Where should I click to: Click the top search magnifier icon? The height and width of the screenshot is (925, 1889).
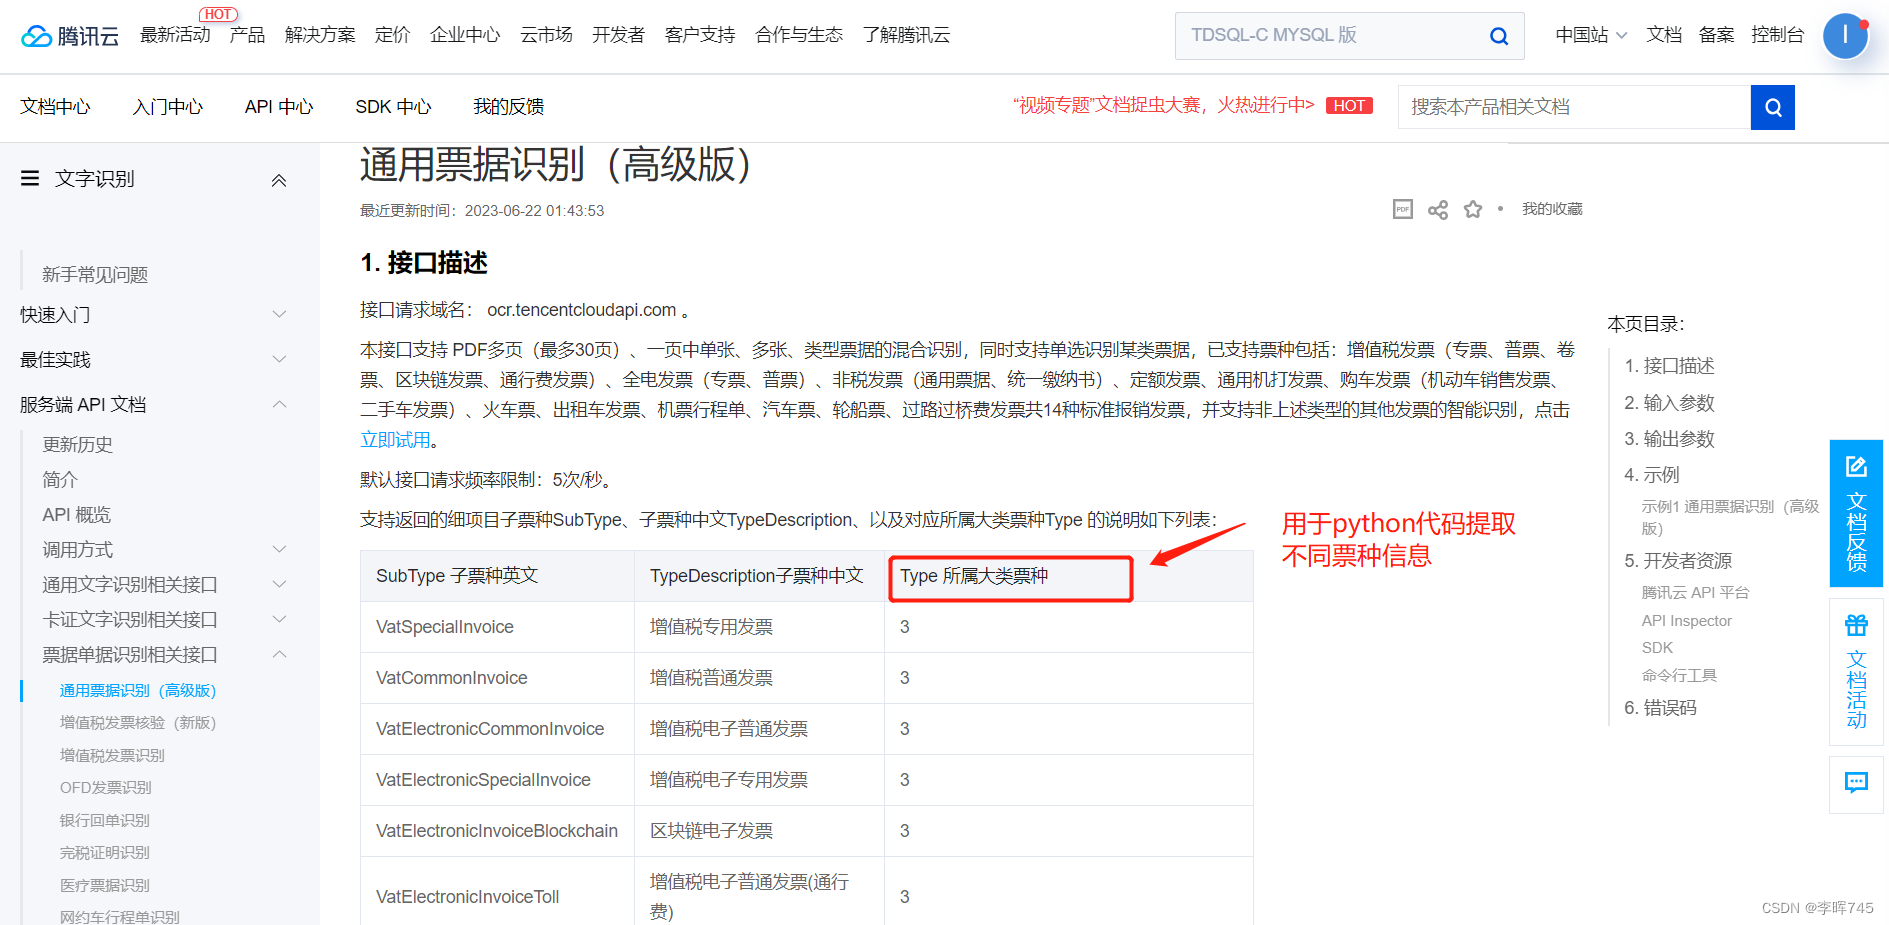[1498, 36]
